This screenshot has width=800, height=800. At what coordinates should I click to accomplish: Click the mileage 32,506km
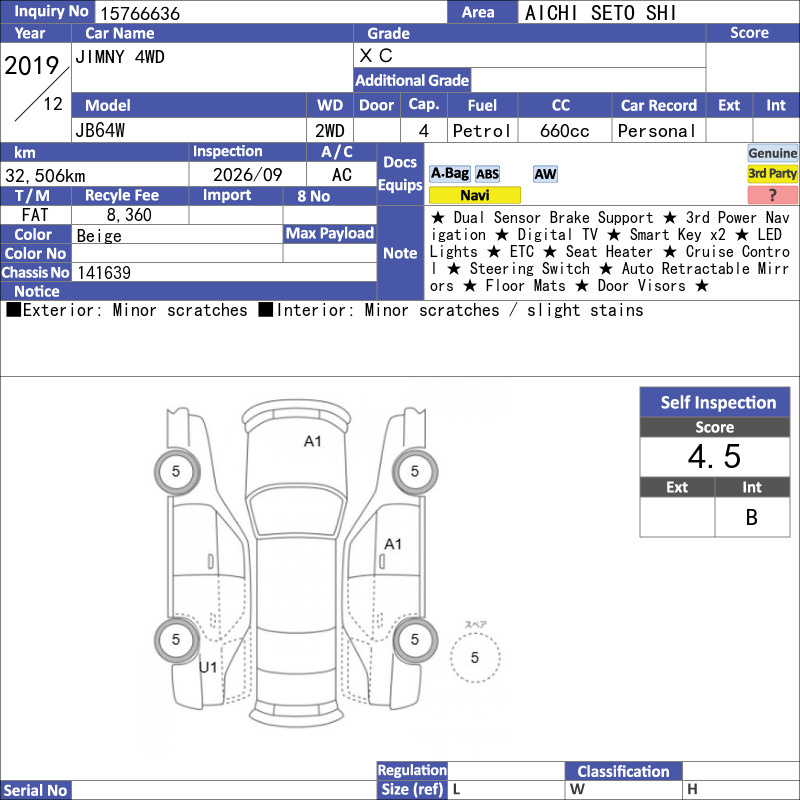click(x=45, y=176)
